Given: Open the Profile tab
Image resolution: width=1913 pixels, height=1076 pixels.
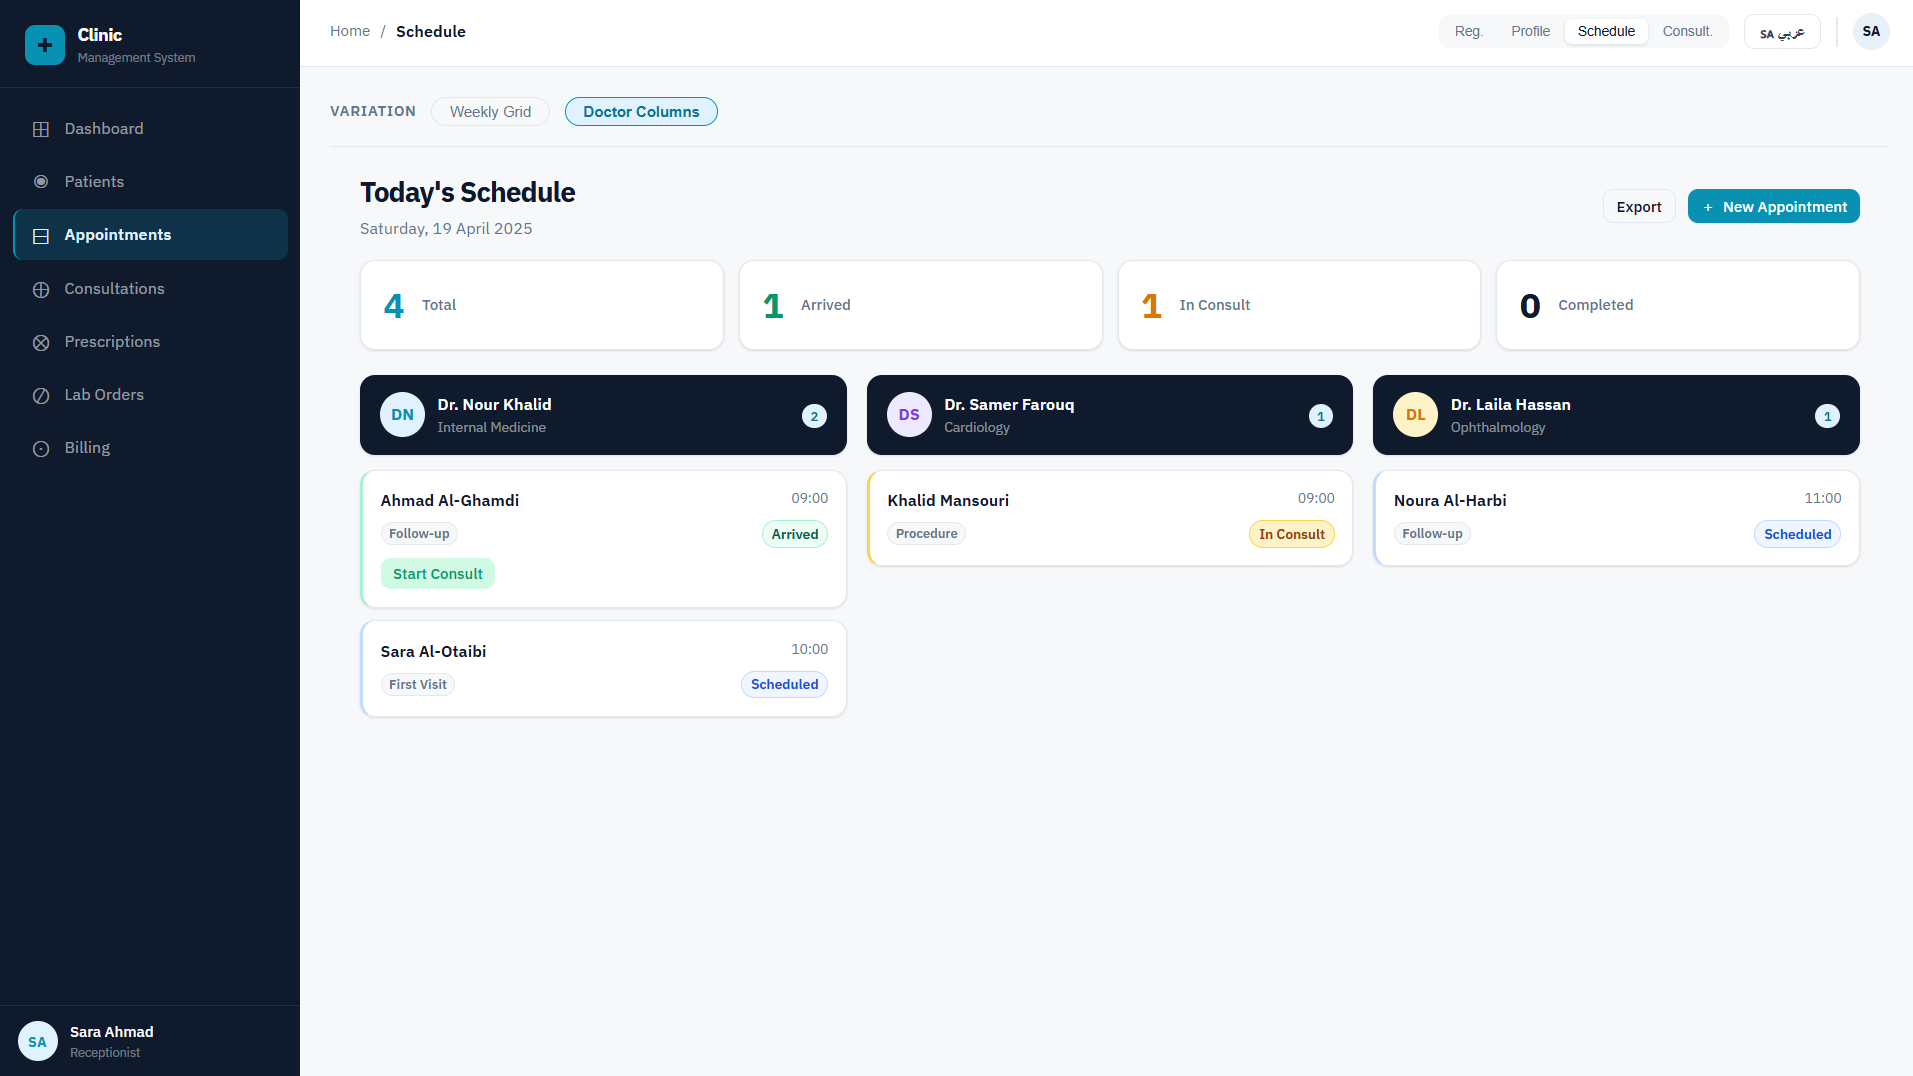Looking at the screenshot, I should tap(1530, 32).
